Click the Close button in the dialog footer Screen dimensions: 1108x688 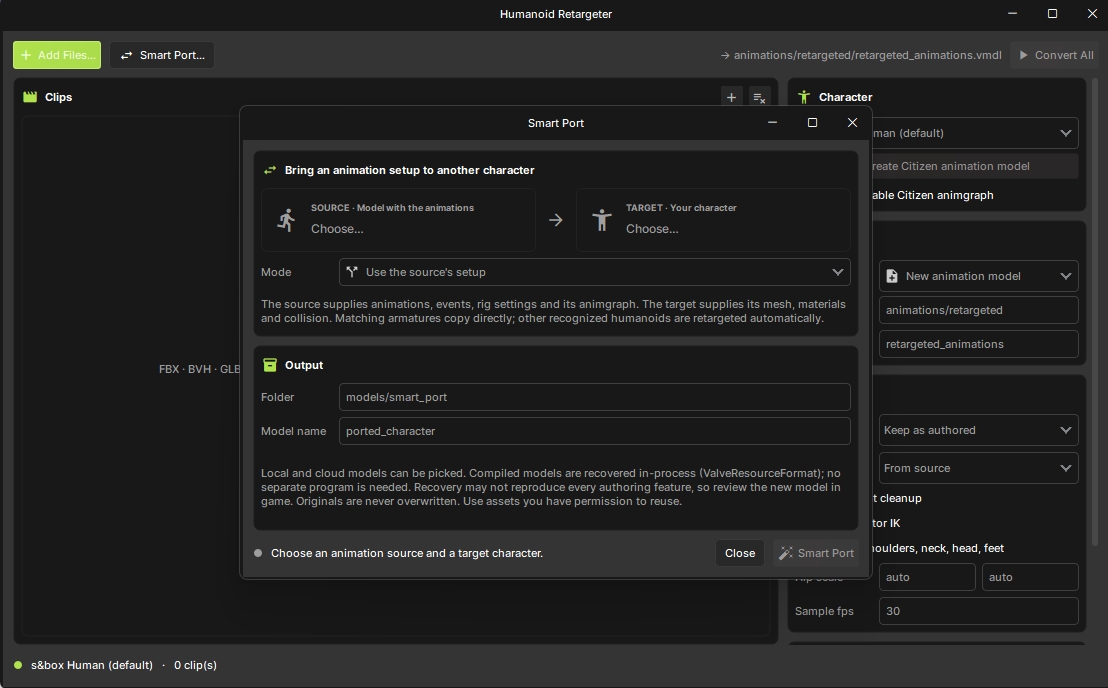pos(740,553)
